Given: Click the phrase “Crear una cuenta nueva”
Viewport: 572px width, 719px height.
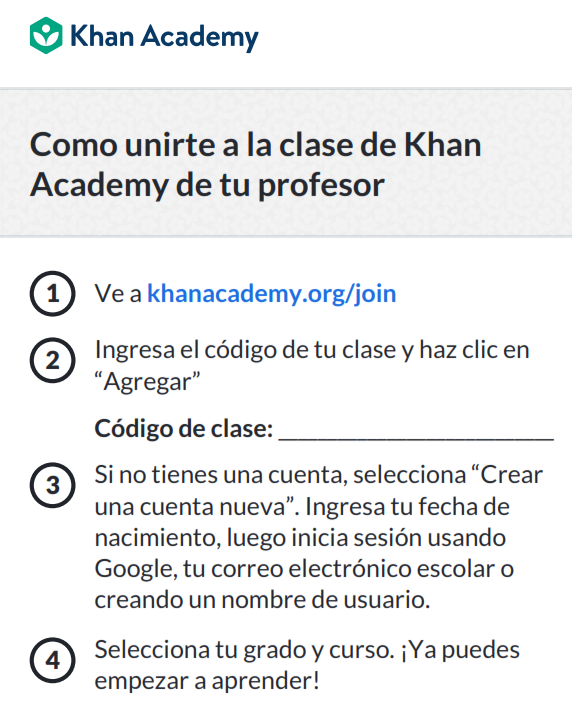Looking at the screenshot, I should [318, 491].
